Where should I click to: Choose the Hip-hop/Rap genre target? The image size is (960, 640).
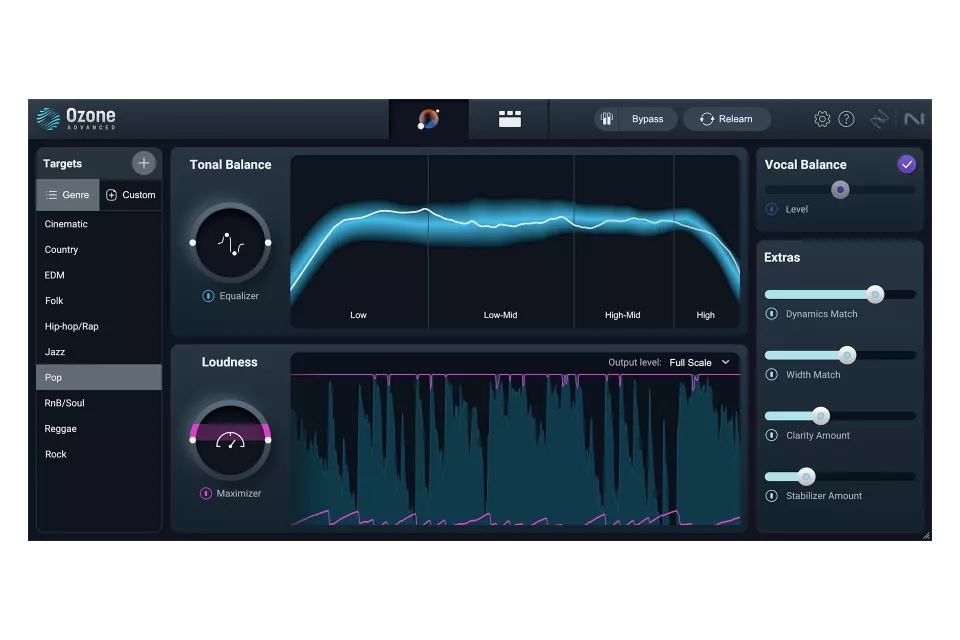[x=71, y=326]
